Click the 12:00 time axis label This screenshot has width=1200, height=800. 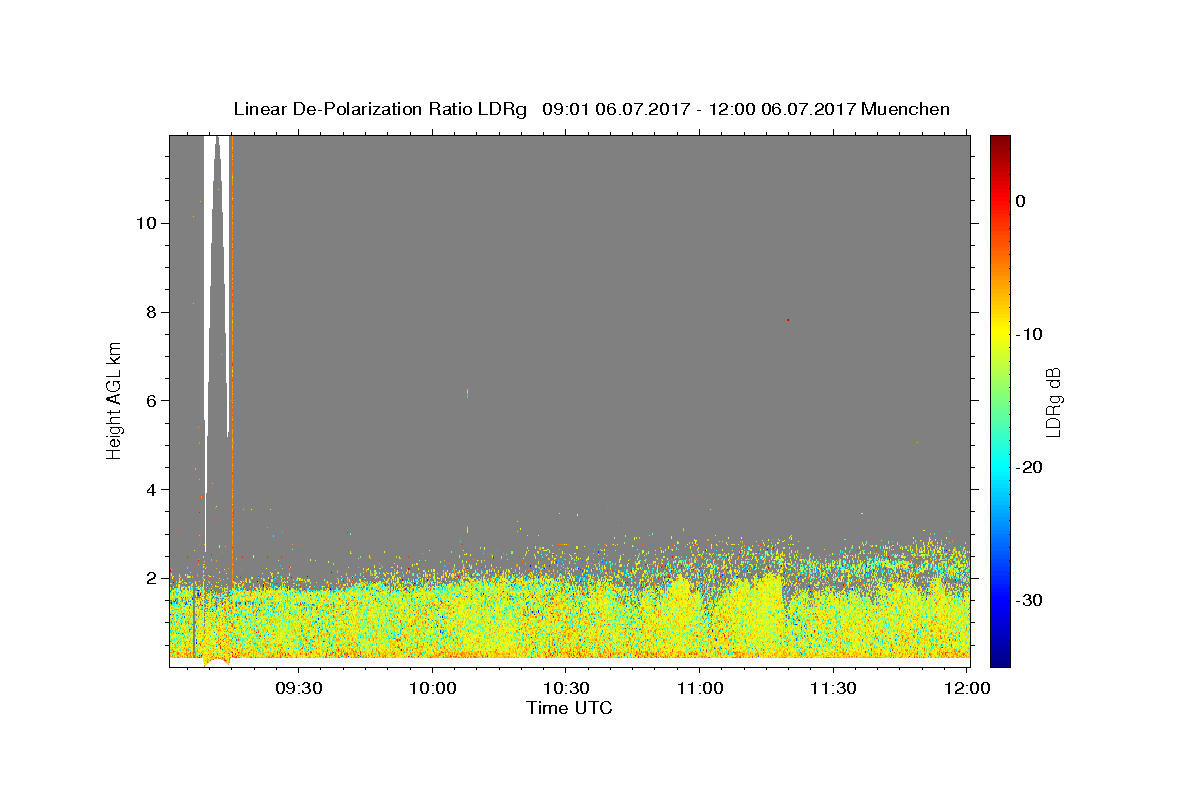pyautogui.click(x=967, y=689)
